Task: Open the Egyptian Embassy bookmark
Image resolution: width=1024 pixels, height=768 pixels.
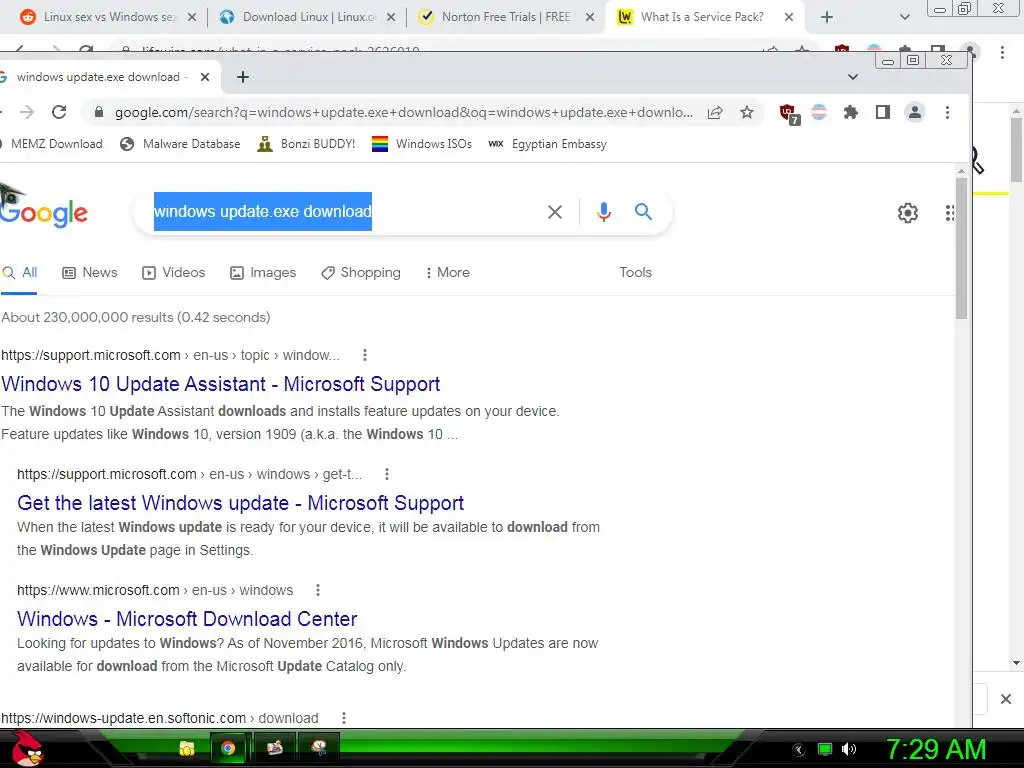Action: (548, 144)
